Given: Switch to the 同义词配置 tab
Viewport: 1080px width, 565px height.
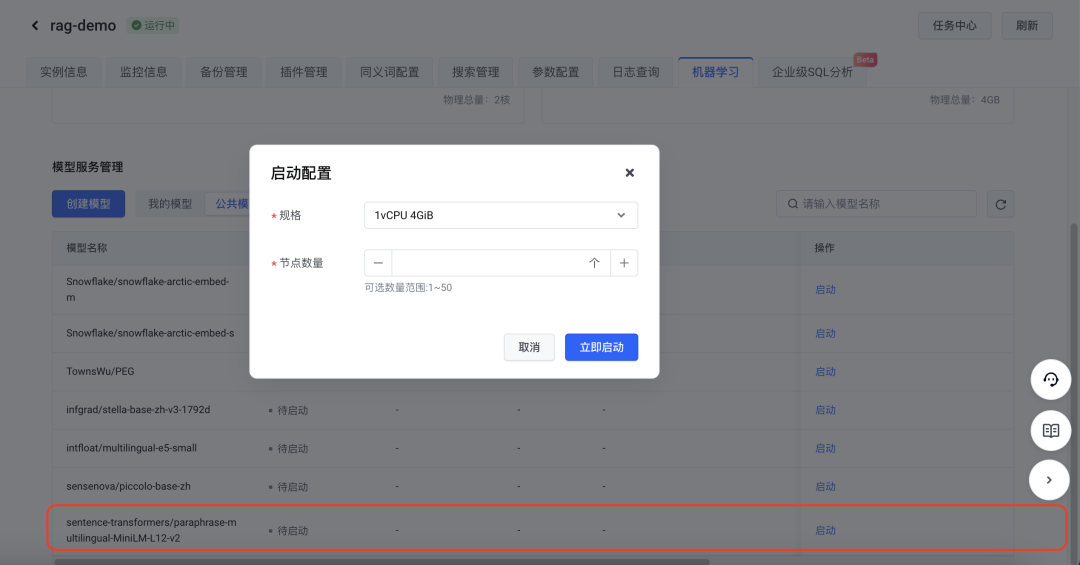Looking at the screenshot, I should coord(389,72).
